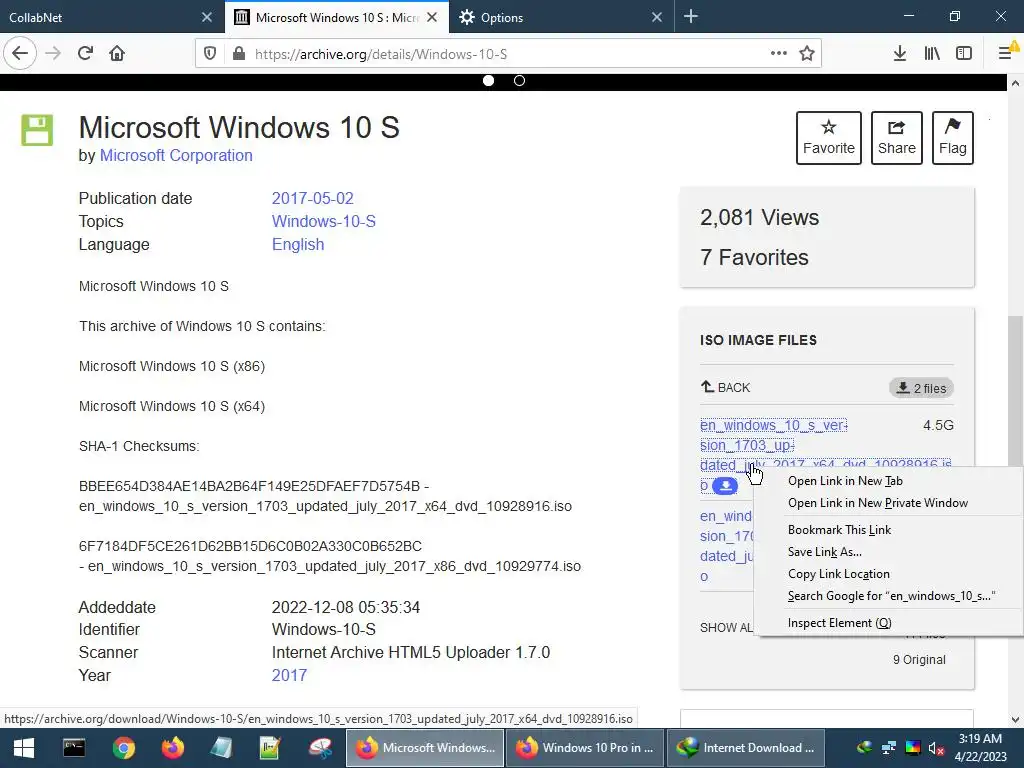
Task: Open the Windows Start menu
Action: [24, 748]
